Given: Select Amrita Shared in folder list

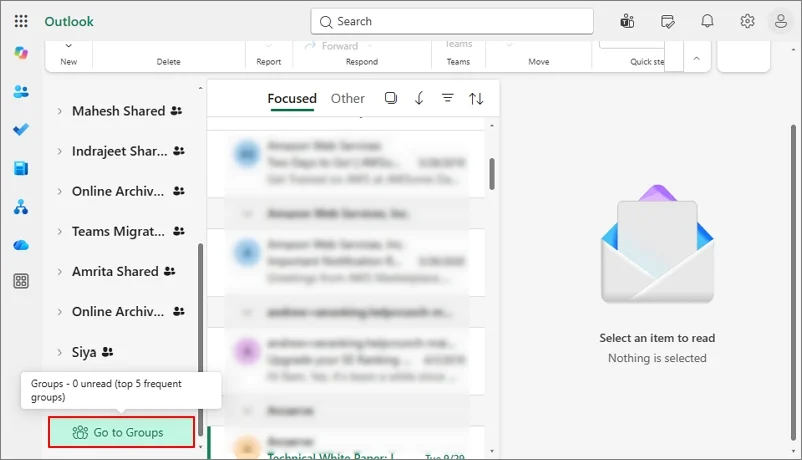Looking at the screenshot, I should 115,272.
